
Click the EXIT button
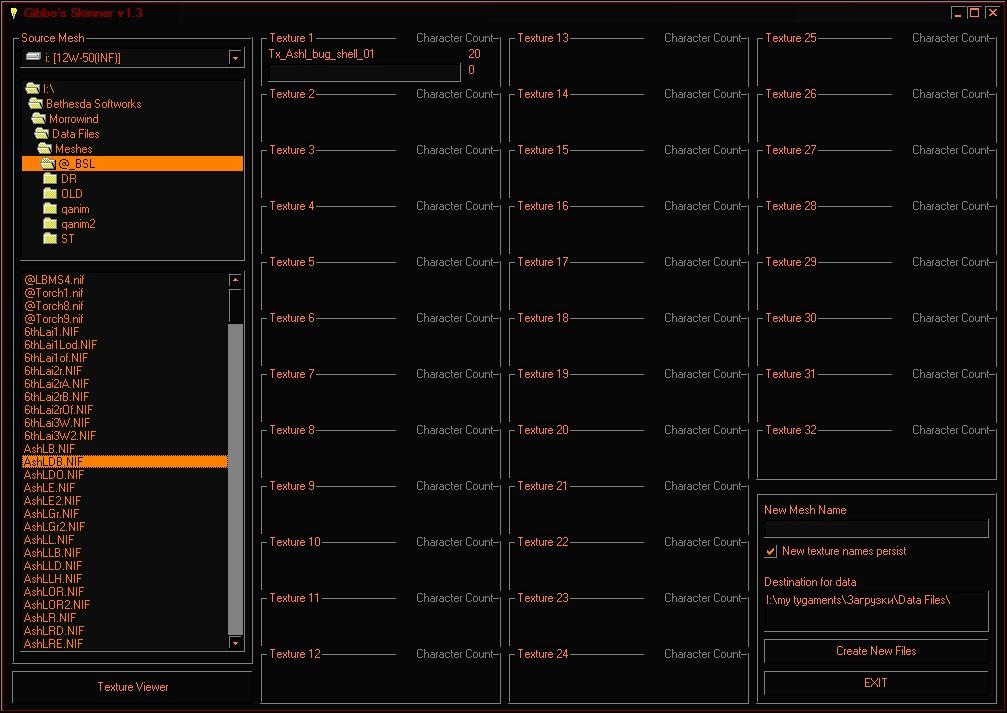click(876, 683)
